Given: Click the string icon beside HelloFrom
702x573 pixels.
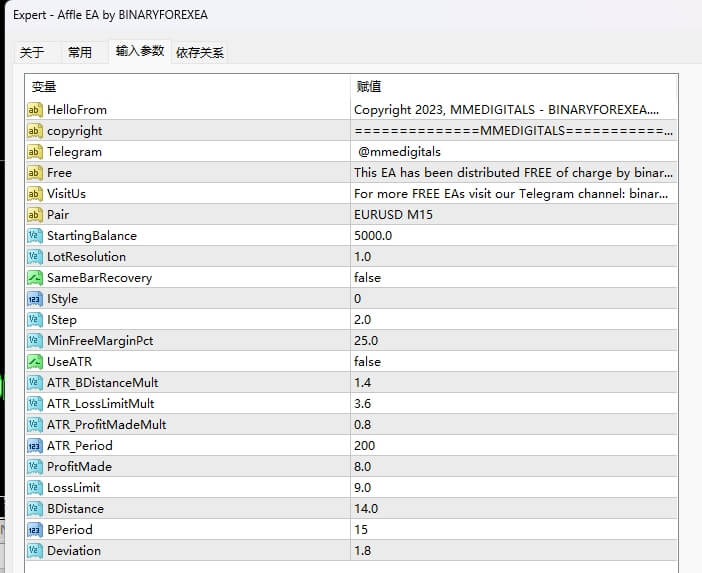Looking at the screenshot, I should point(35,110).
